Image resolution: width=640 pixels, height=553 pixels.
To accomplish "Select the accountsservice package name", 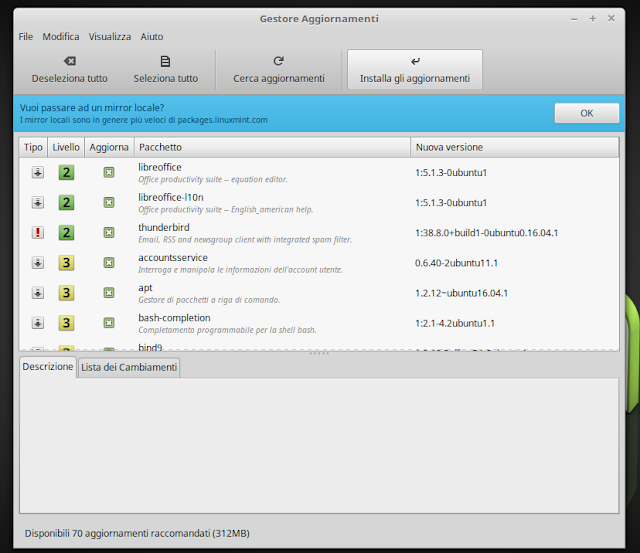I will pos(173,258).
